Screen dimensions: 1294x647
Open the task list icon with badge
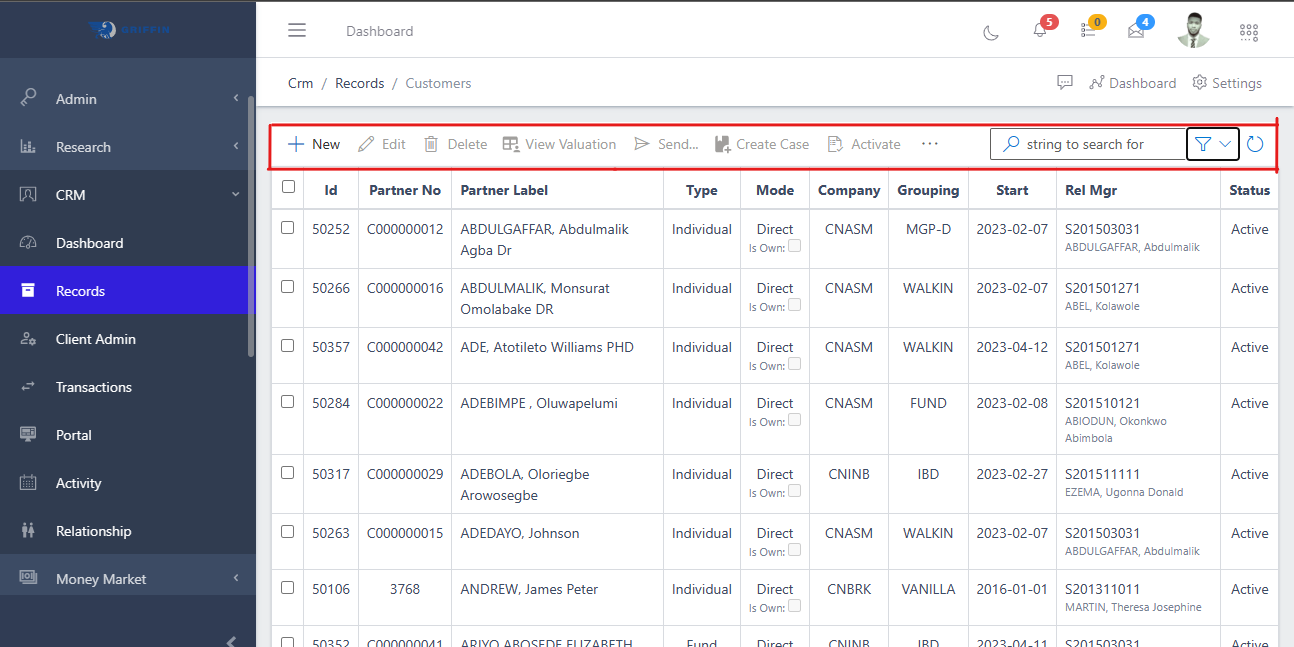pyautogui.click(x=1088, y=30)
